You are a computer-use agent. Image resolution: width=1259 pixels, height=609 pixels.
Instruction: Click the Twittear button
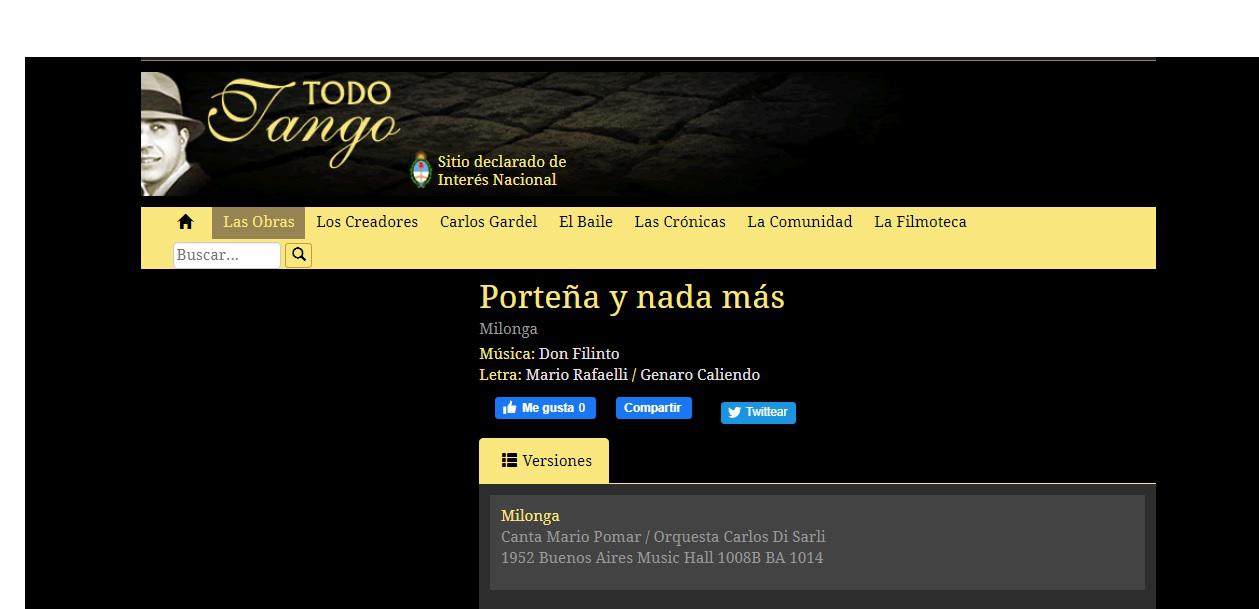[758, 412]
